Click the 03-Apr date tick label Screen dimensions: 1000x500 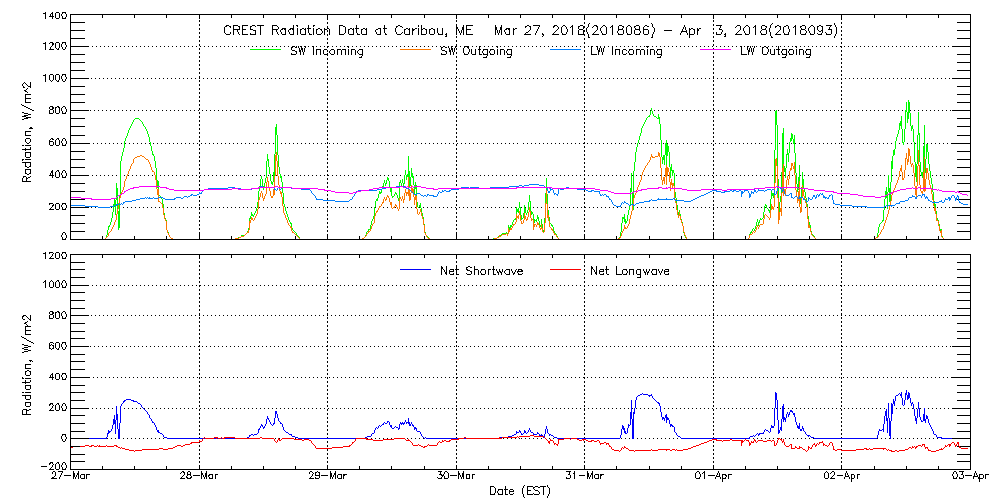tap(969, 477)
